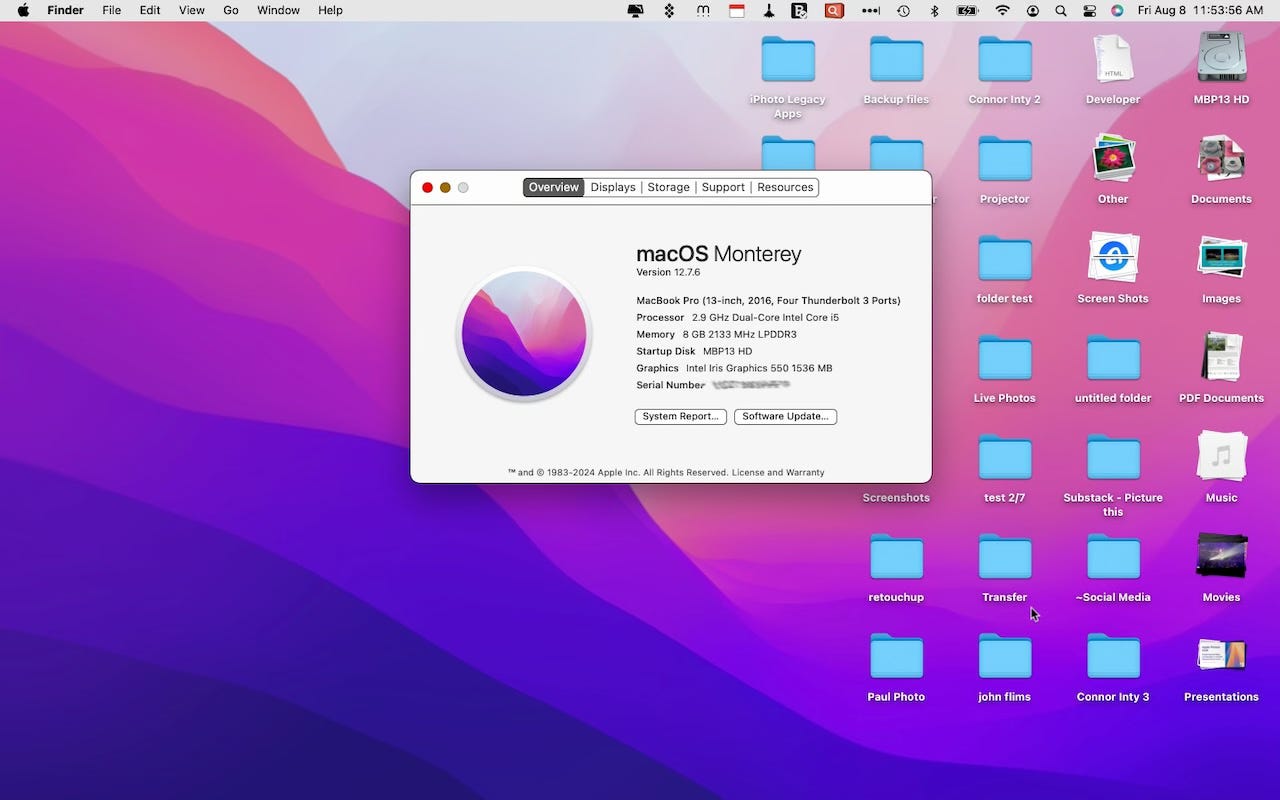Select the iPhoto Legacy Apps folder
This screenshot has width=1280, height=800.
[788, 59]
